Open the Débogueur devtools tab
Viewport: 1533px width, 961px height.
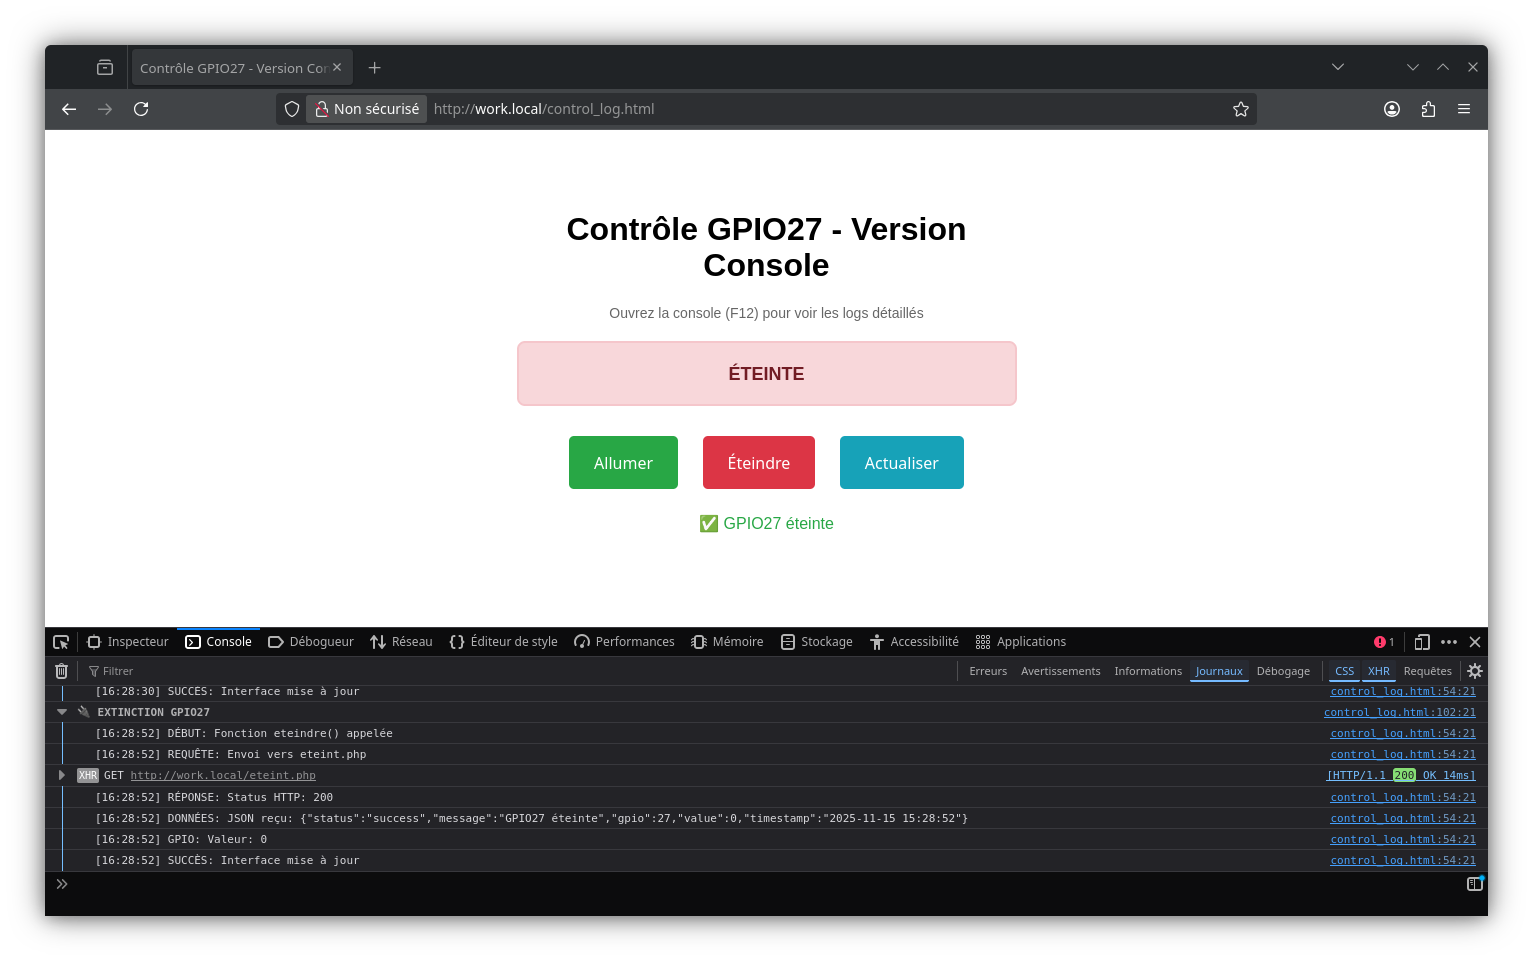(x=311, y=642)
